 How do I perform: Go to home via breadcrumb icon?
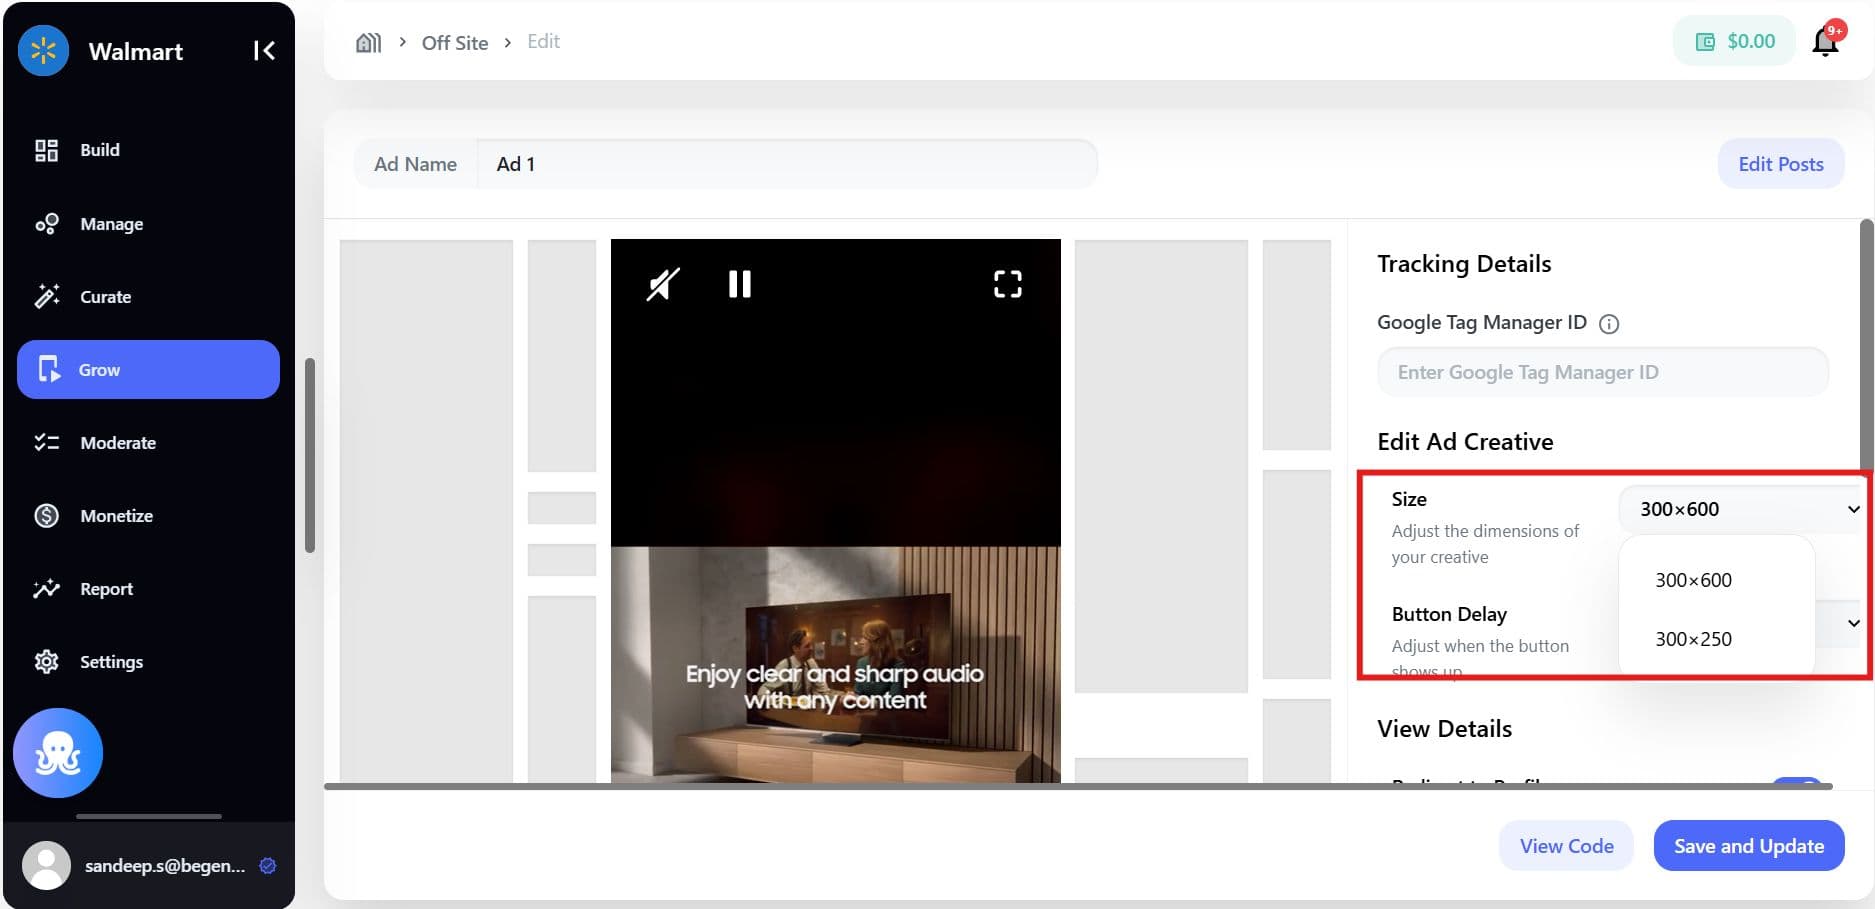coord(369,42)
